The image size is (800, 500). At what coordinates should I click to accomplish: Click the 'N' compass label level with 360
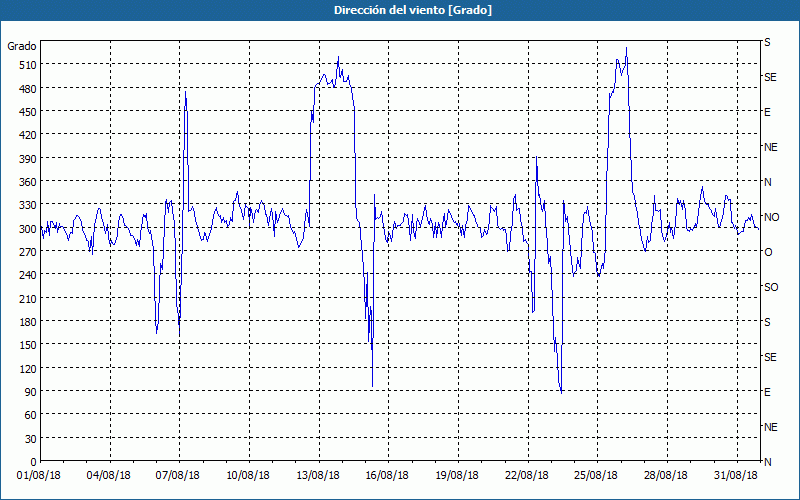pyautogui.click(x=767, y=182)
